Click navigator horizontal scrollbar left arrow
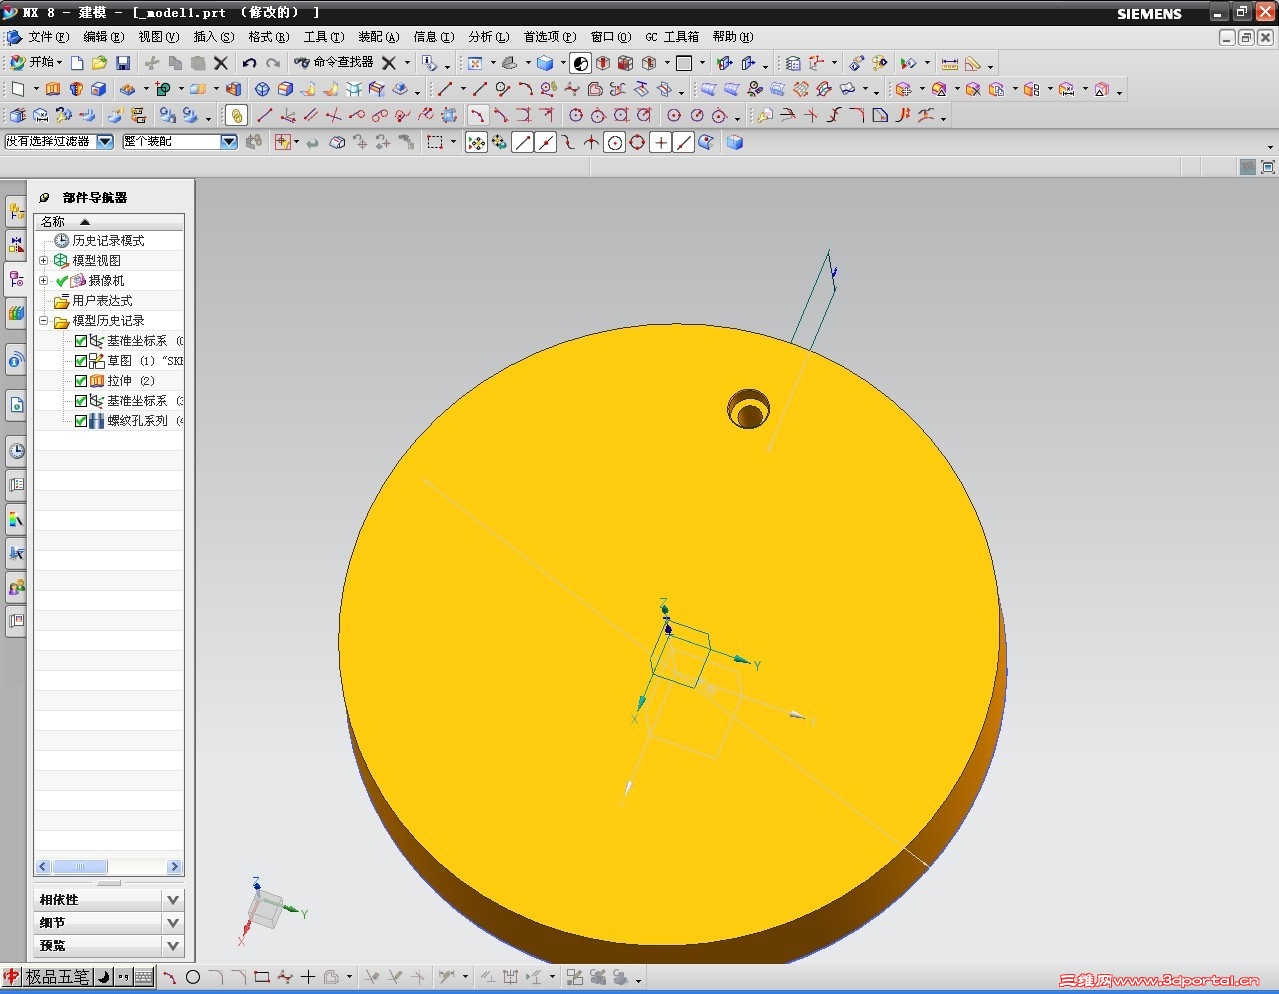1279x994 pixels. (43, 867)
